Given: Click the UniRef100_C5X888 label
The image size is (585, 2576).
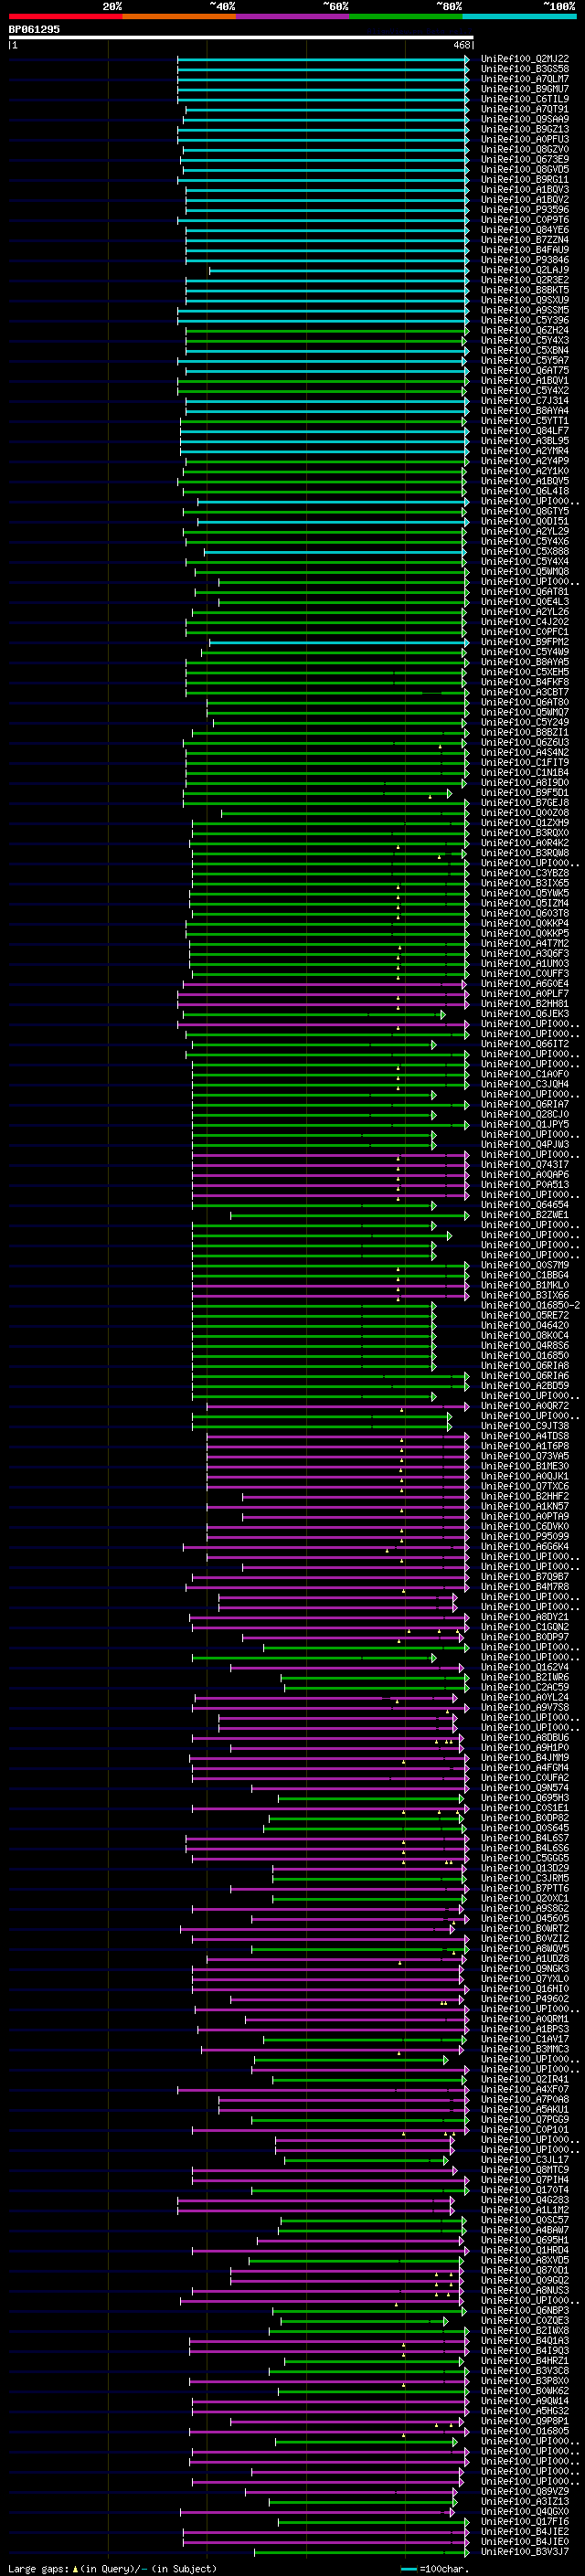Looking at the screenshot, I should point(524,551).
